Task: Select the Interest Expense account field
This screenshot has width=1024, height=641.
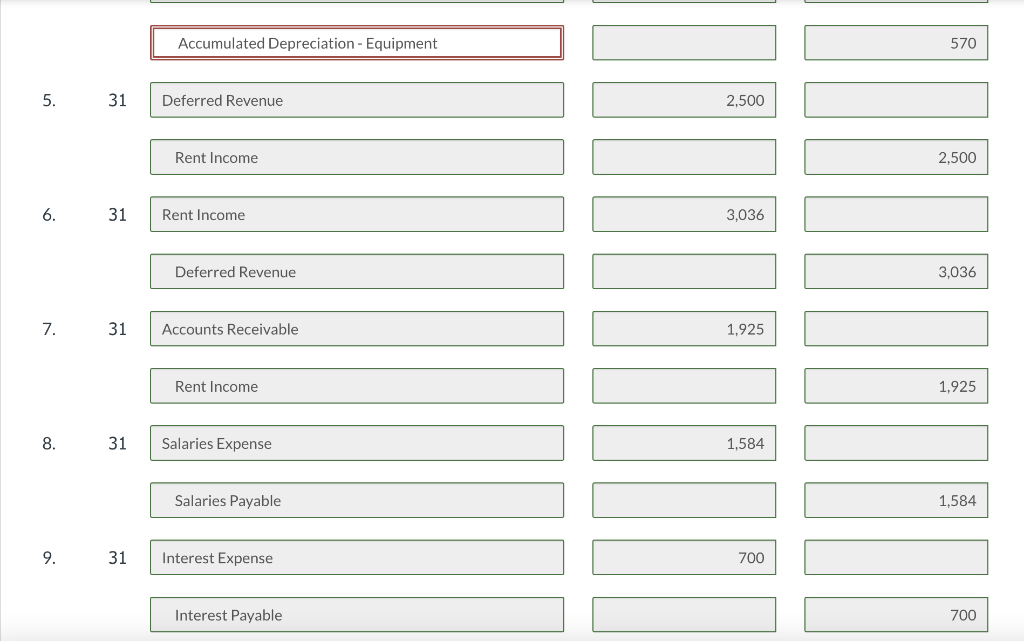Action: (356, 557)
